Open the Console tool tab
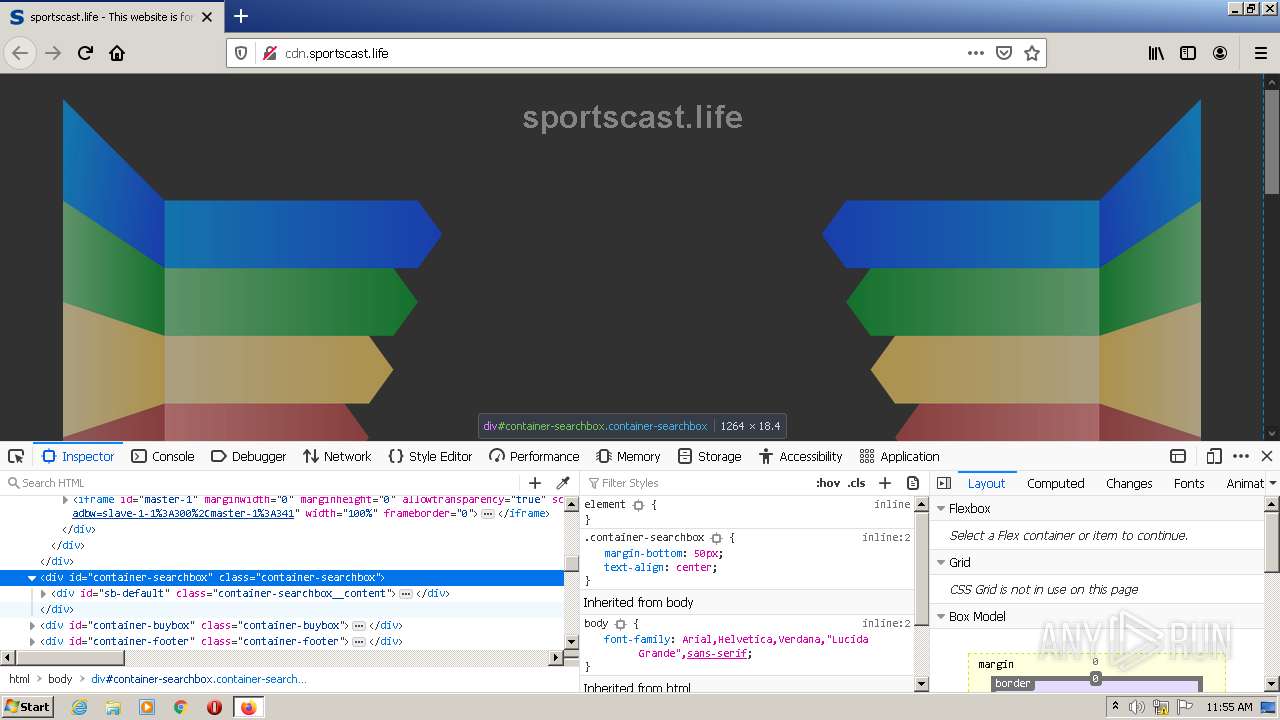1280x720 pixels. click(163, 456)
